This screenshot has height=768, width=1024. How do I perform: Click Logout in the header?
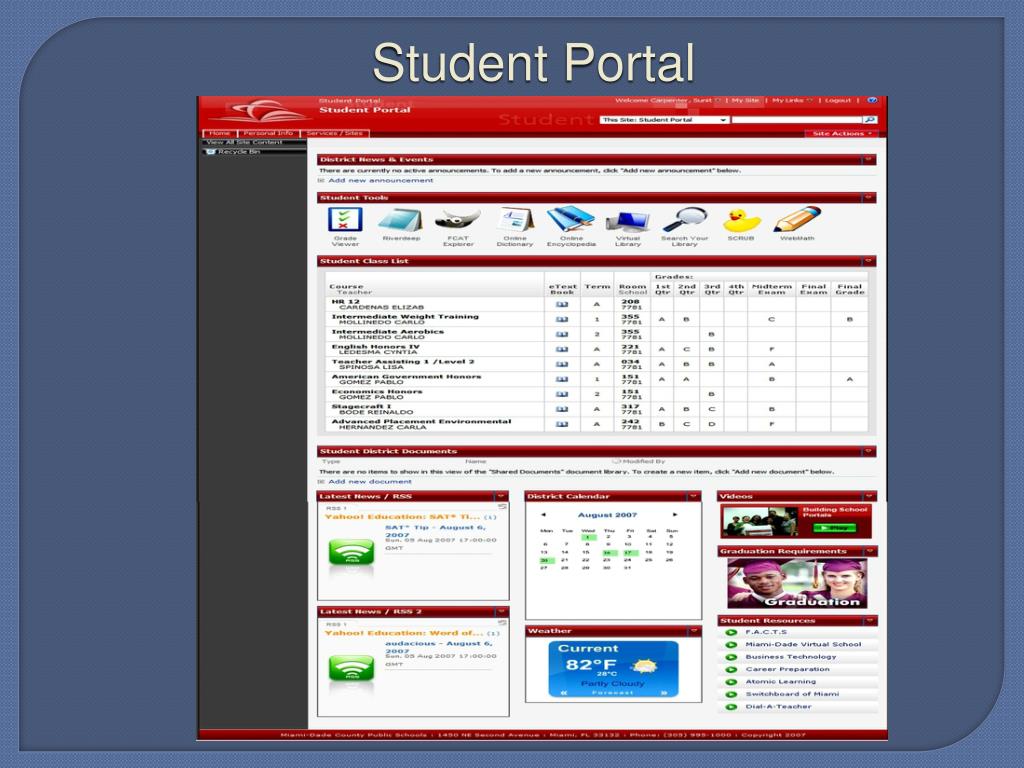[838, 101]
